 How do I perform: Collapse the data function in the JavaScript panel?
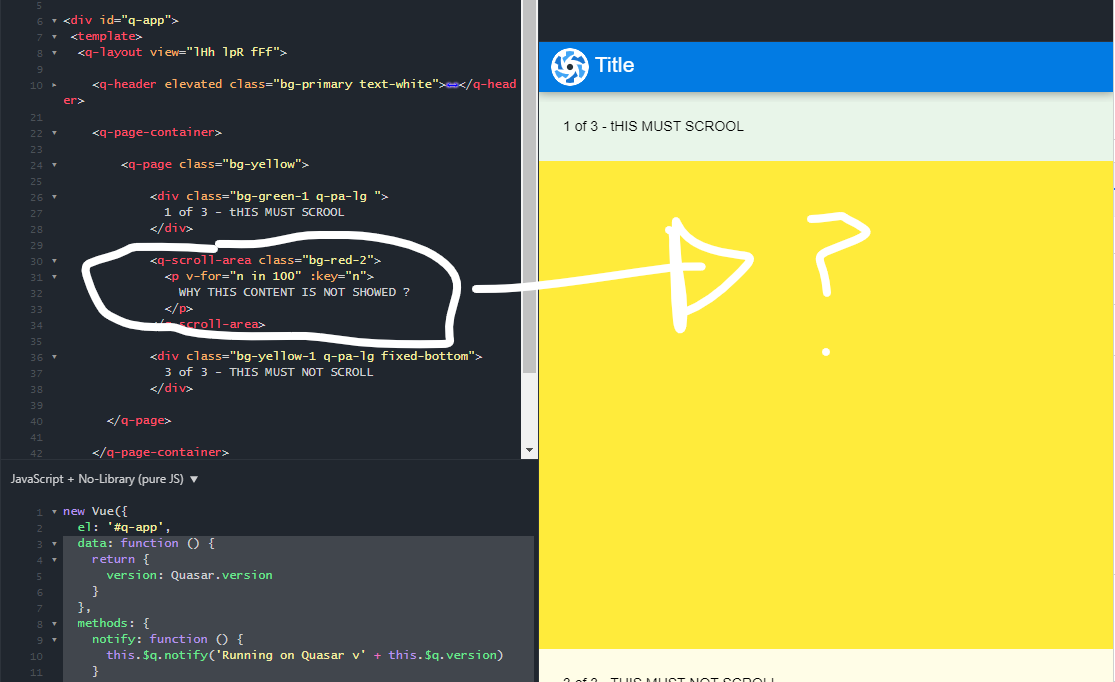[x=53, y=543]
